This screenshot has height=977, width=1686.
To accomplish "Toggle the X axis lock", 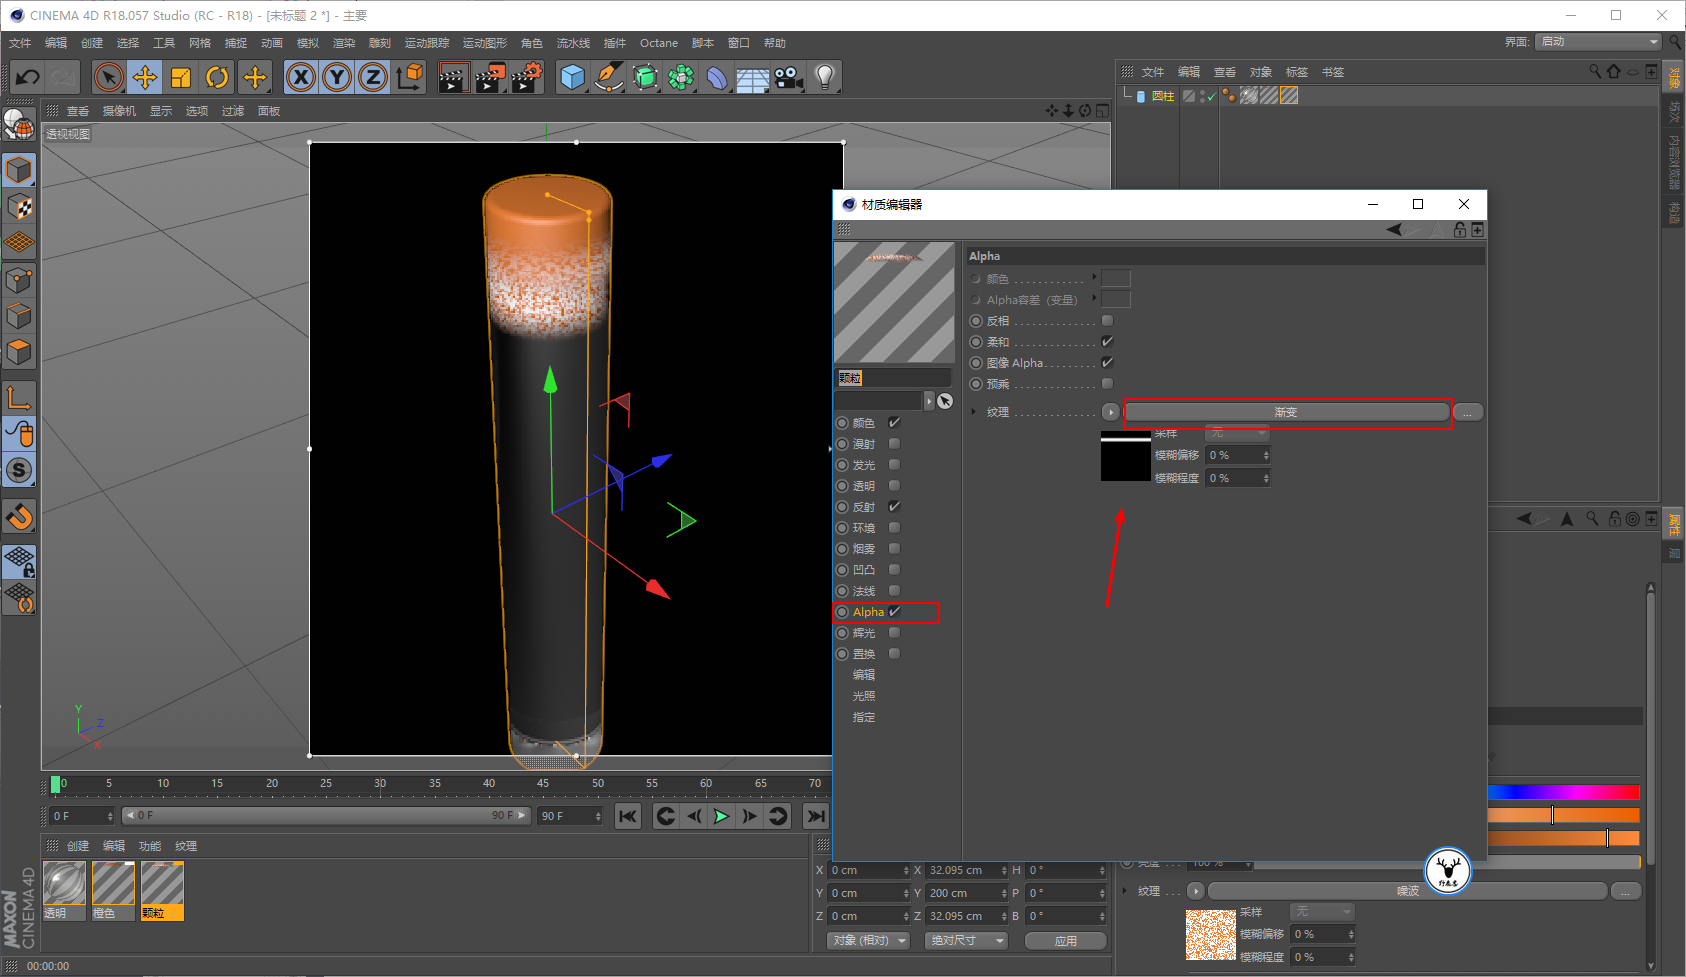I will pyautogui.click(x=301, y=77).
